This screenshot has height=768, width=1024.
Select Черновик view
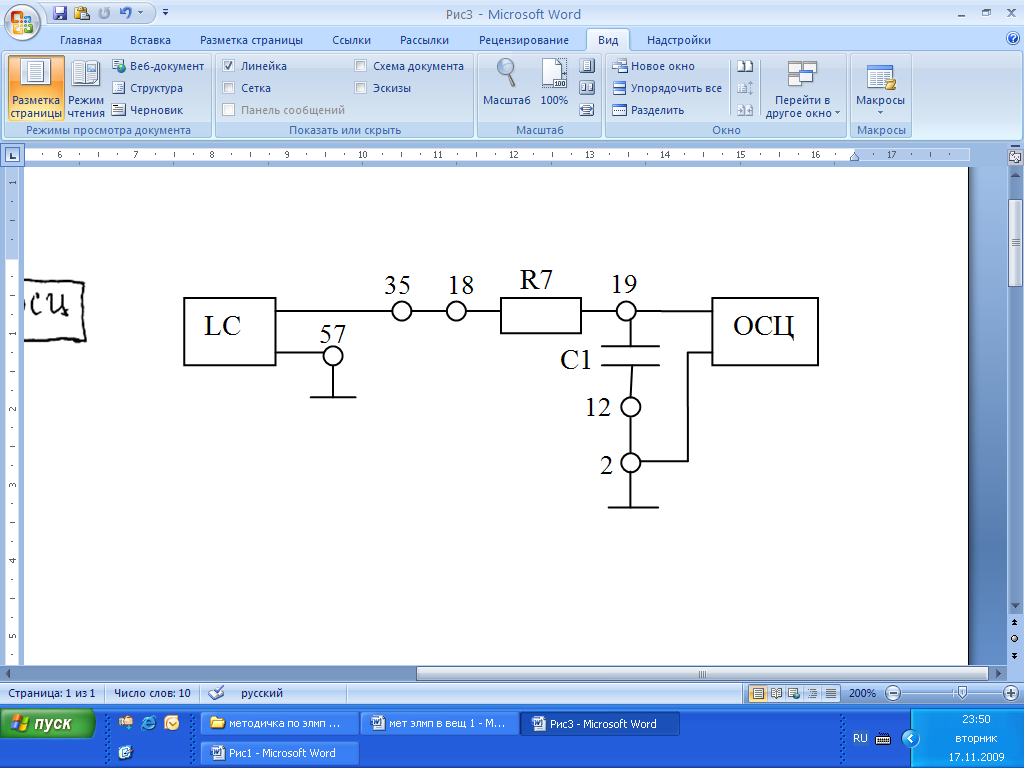[148, 110]
